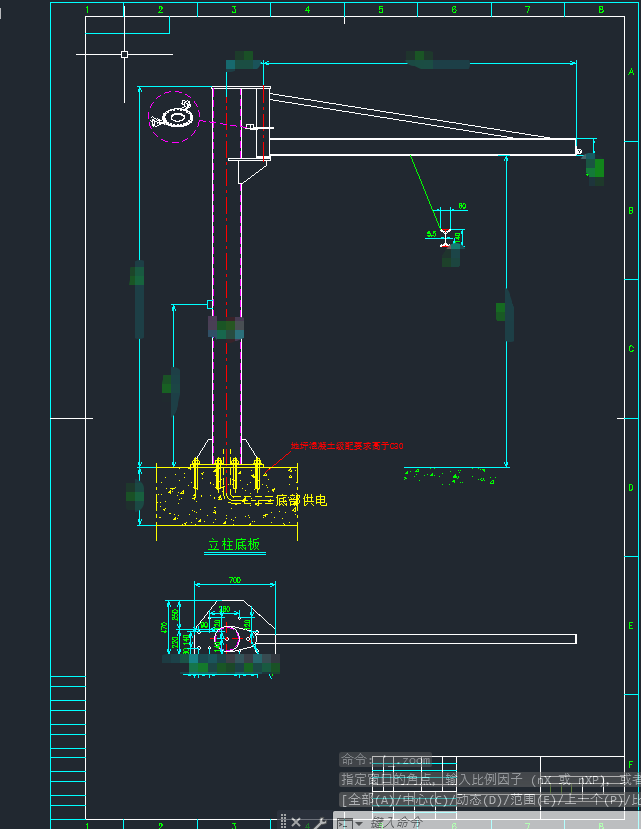
Task: Select the 80 dimension above I-beam section
Action: point(462,206)
